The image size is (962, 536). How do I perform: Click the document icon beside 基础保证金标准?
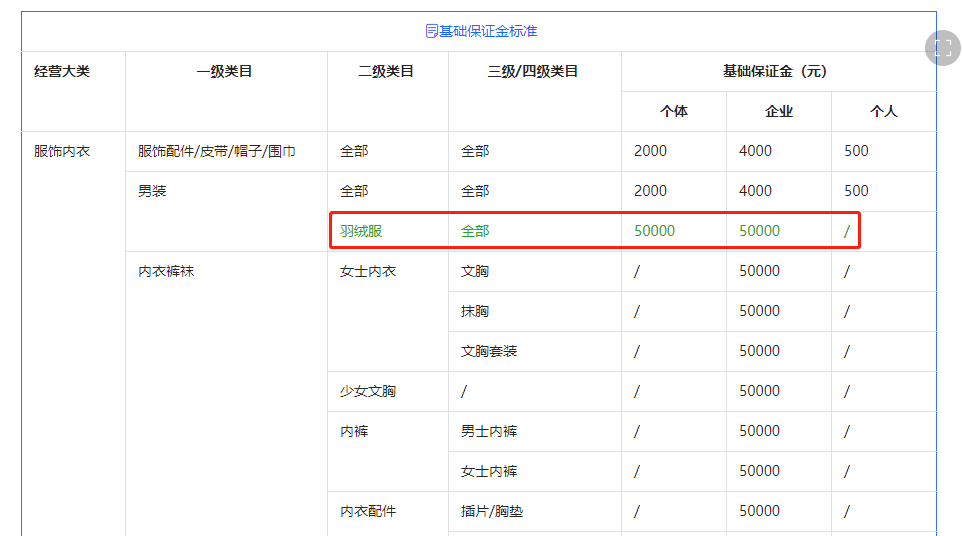coord(431,31)
